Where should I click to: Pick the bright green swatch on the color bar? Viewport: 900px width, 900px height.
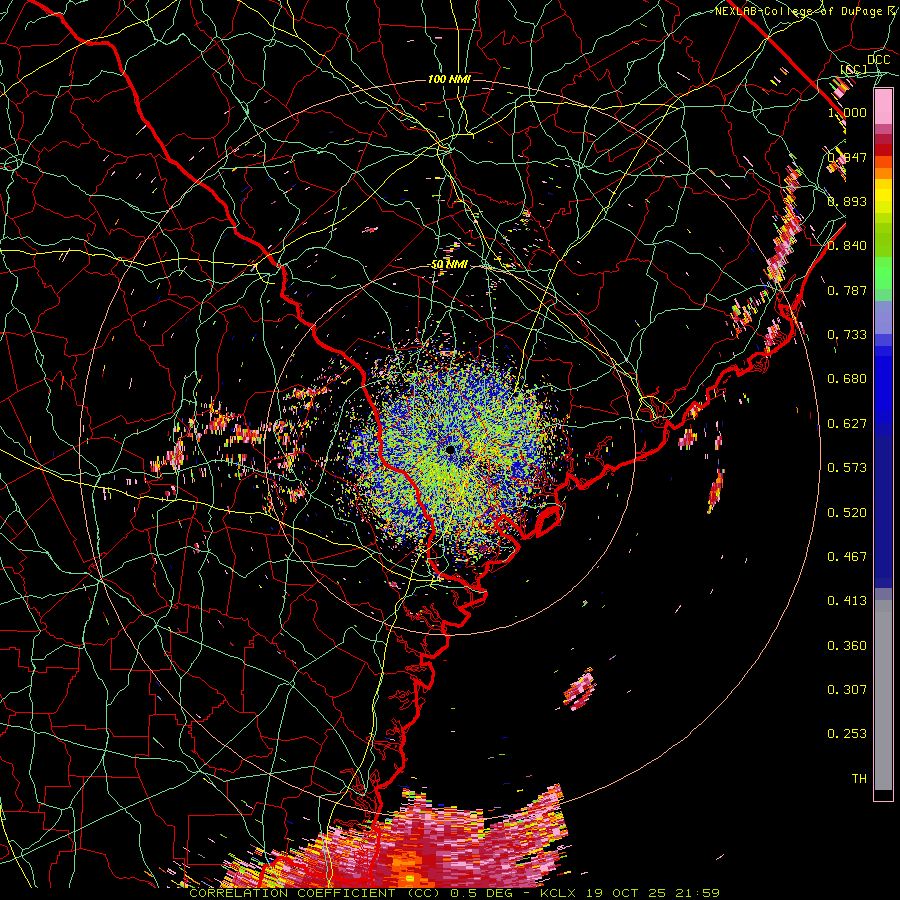tap(883, 274)
